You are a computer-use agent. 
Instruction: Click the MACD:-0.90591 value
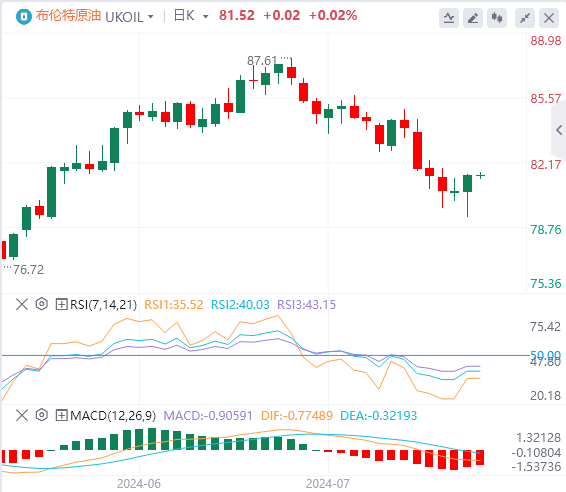coord(208,415)
